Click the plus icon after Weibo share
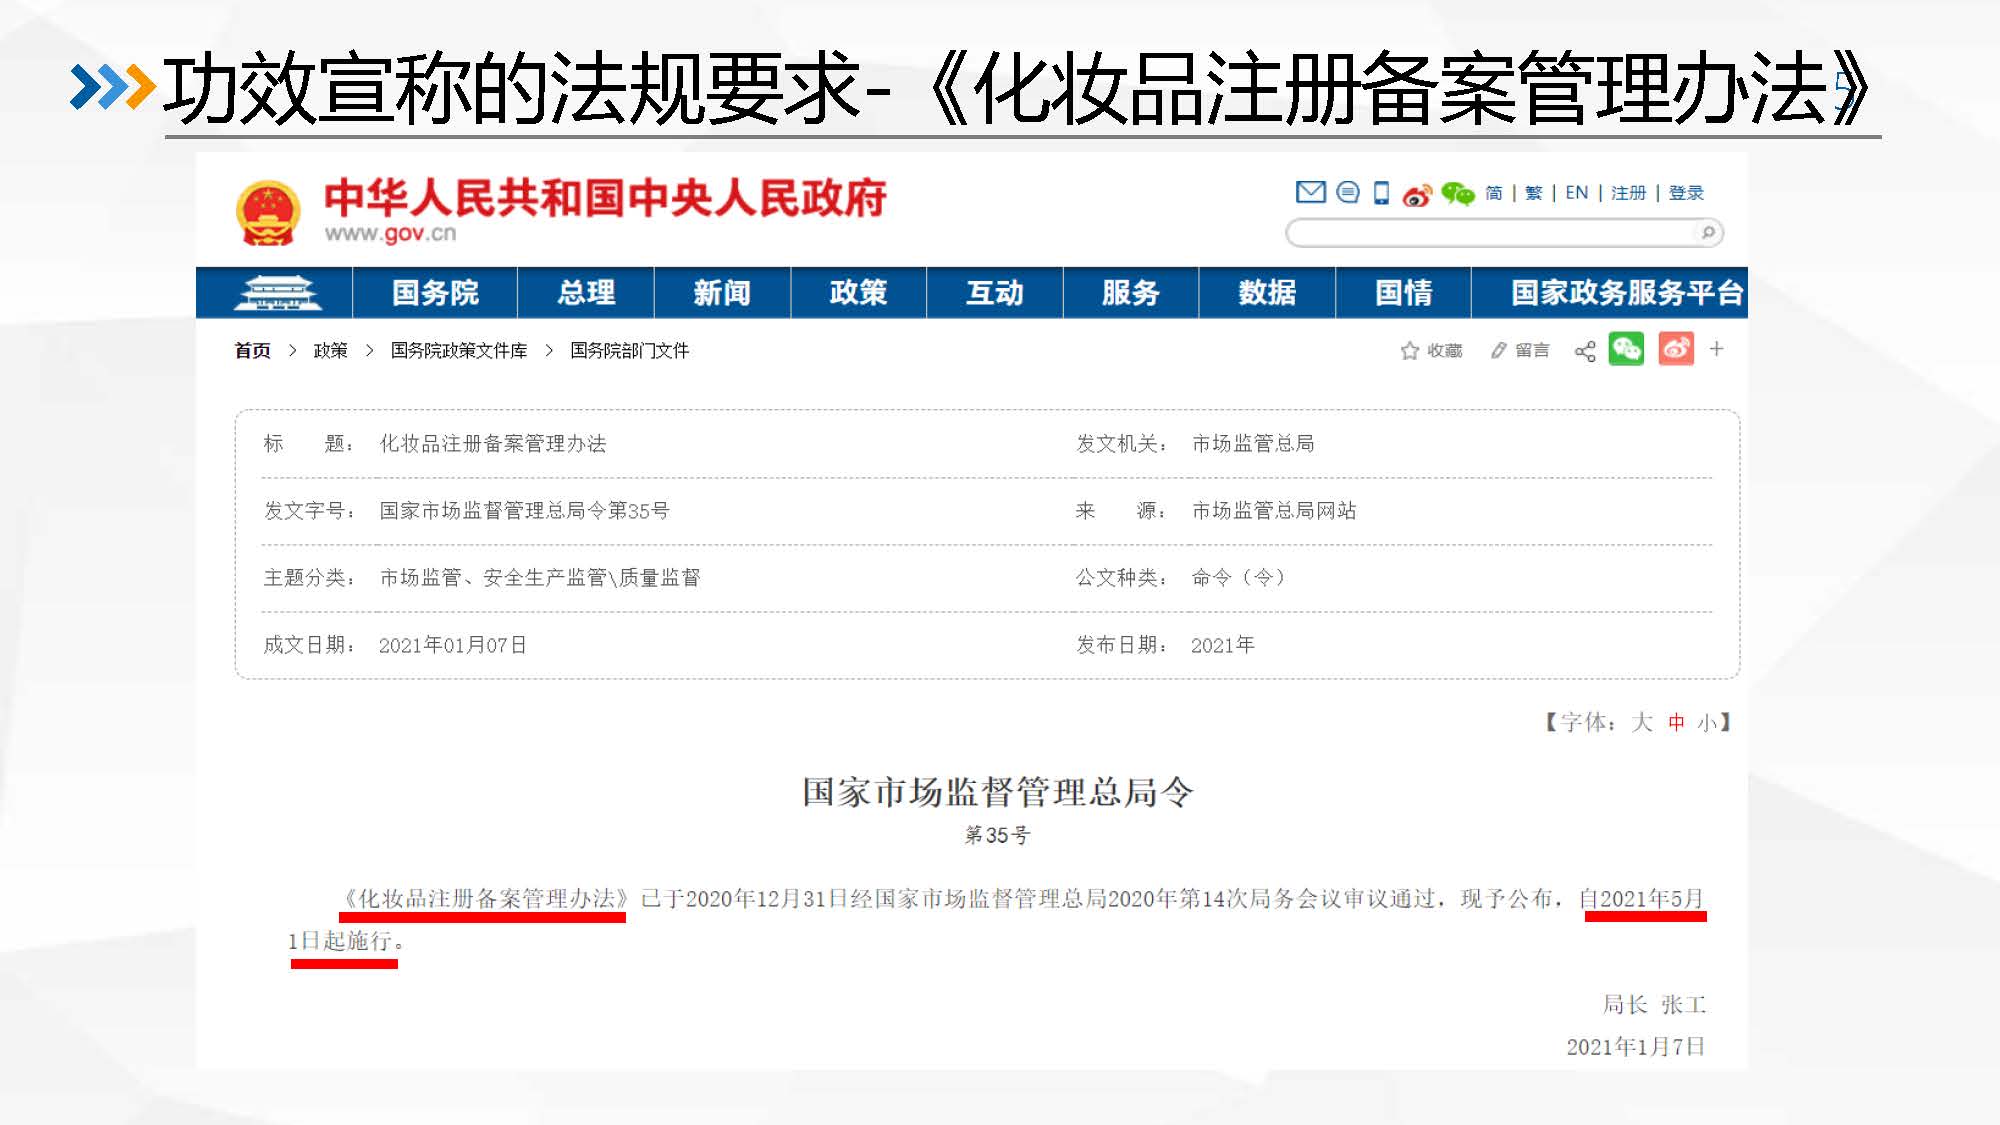 coord(1717,349)
